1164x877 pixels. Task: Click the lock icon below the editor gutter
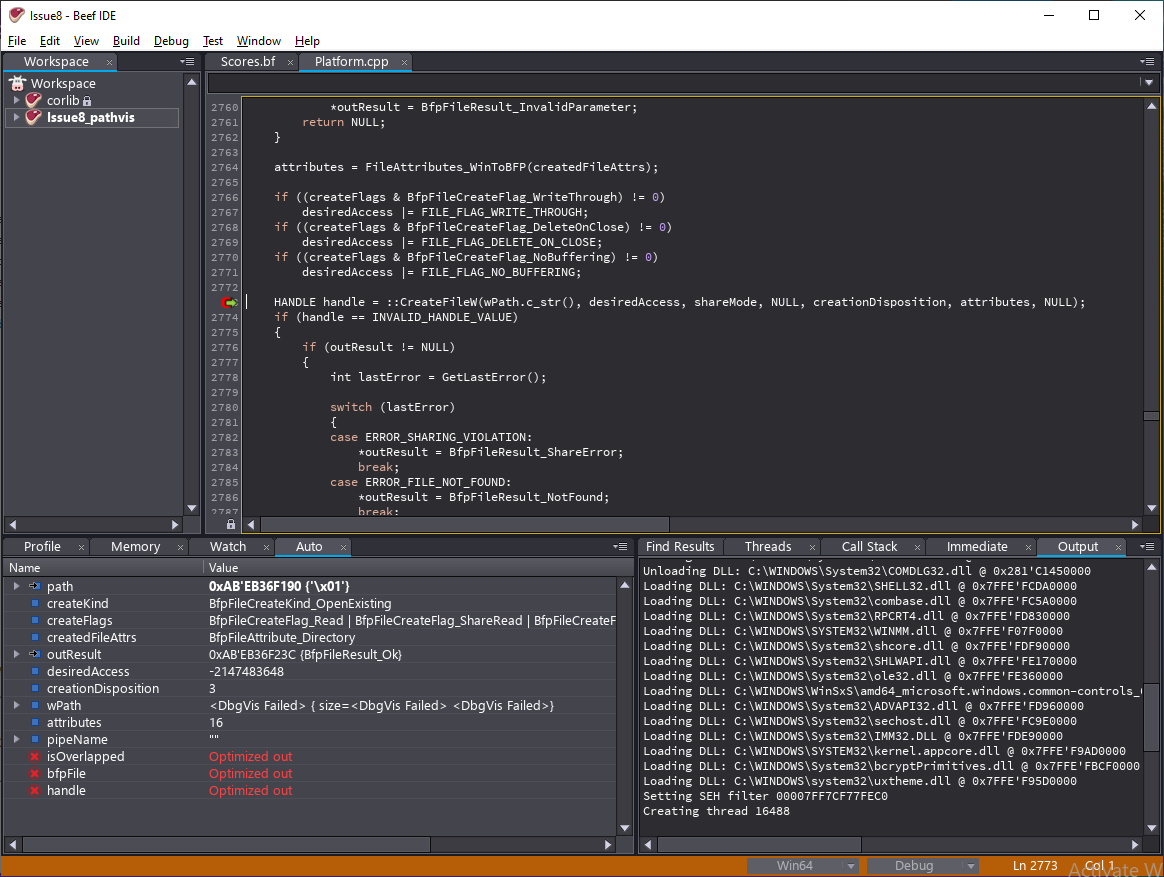[231, 524]
